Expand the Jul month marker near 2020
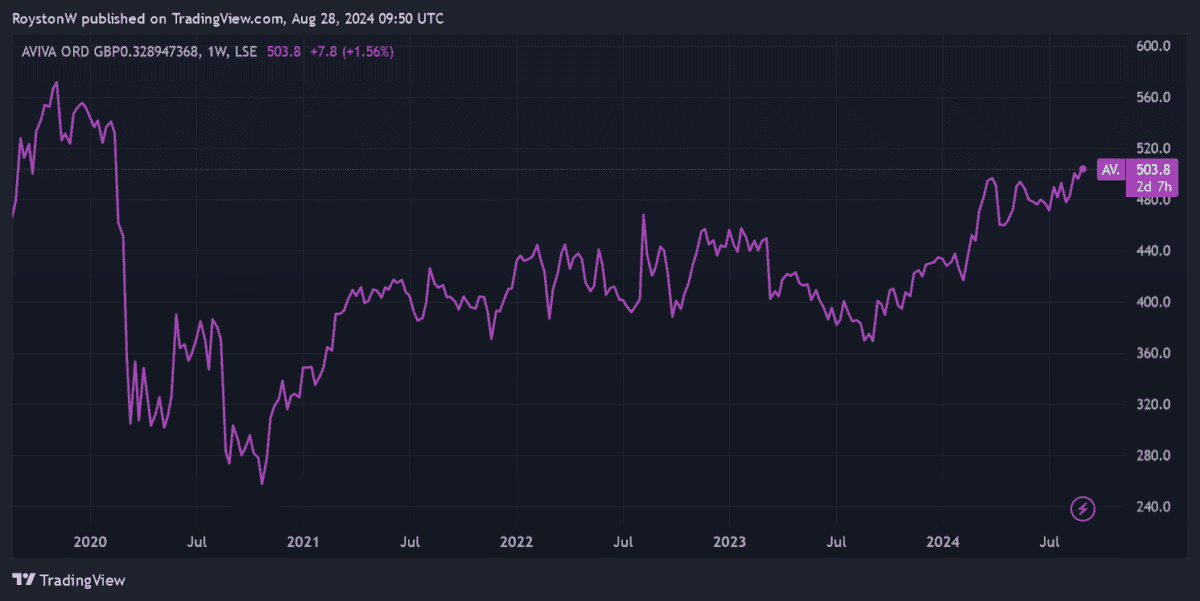This screenshot has height=601, width=1200. coord(197,542)
